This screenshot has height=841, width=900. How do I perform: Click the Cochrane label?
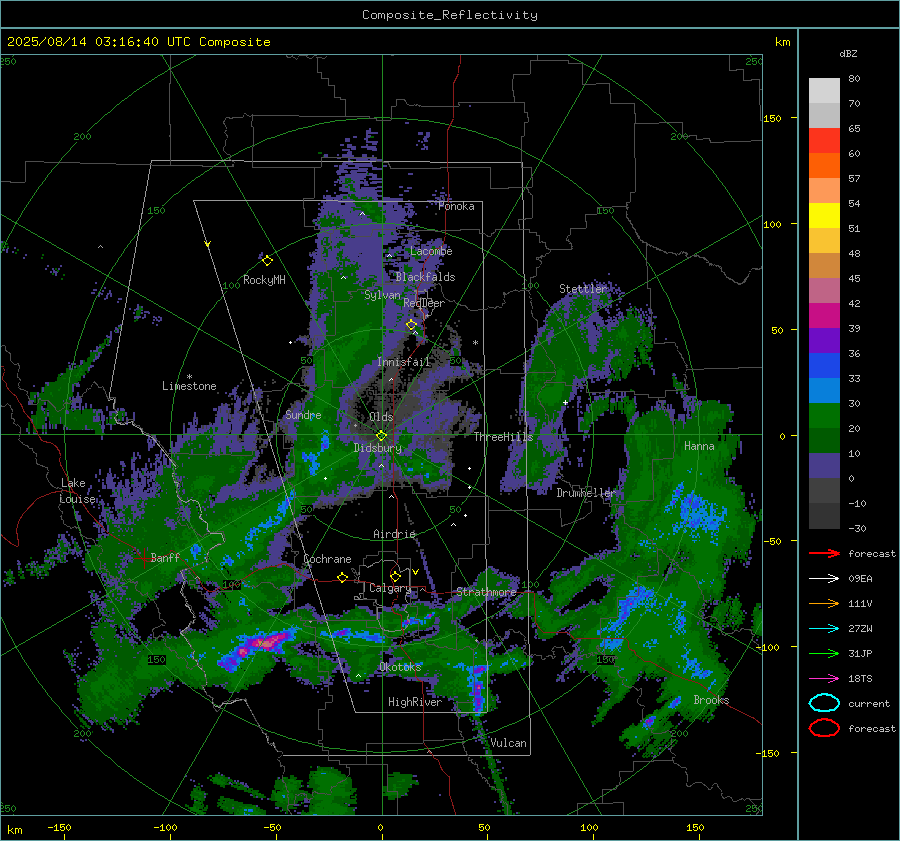(x=327, y=559)
